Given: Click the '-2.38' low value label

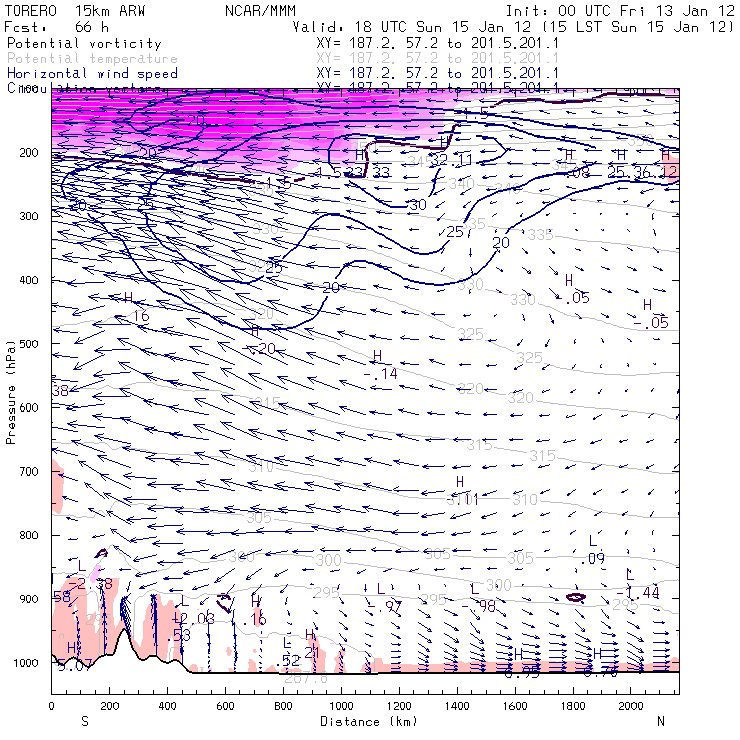Looking at the screenshot, I should pos(92,584).
